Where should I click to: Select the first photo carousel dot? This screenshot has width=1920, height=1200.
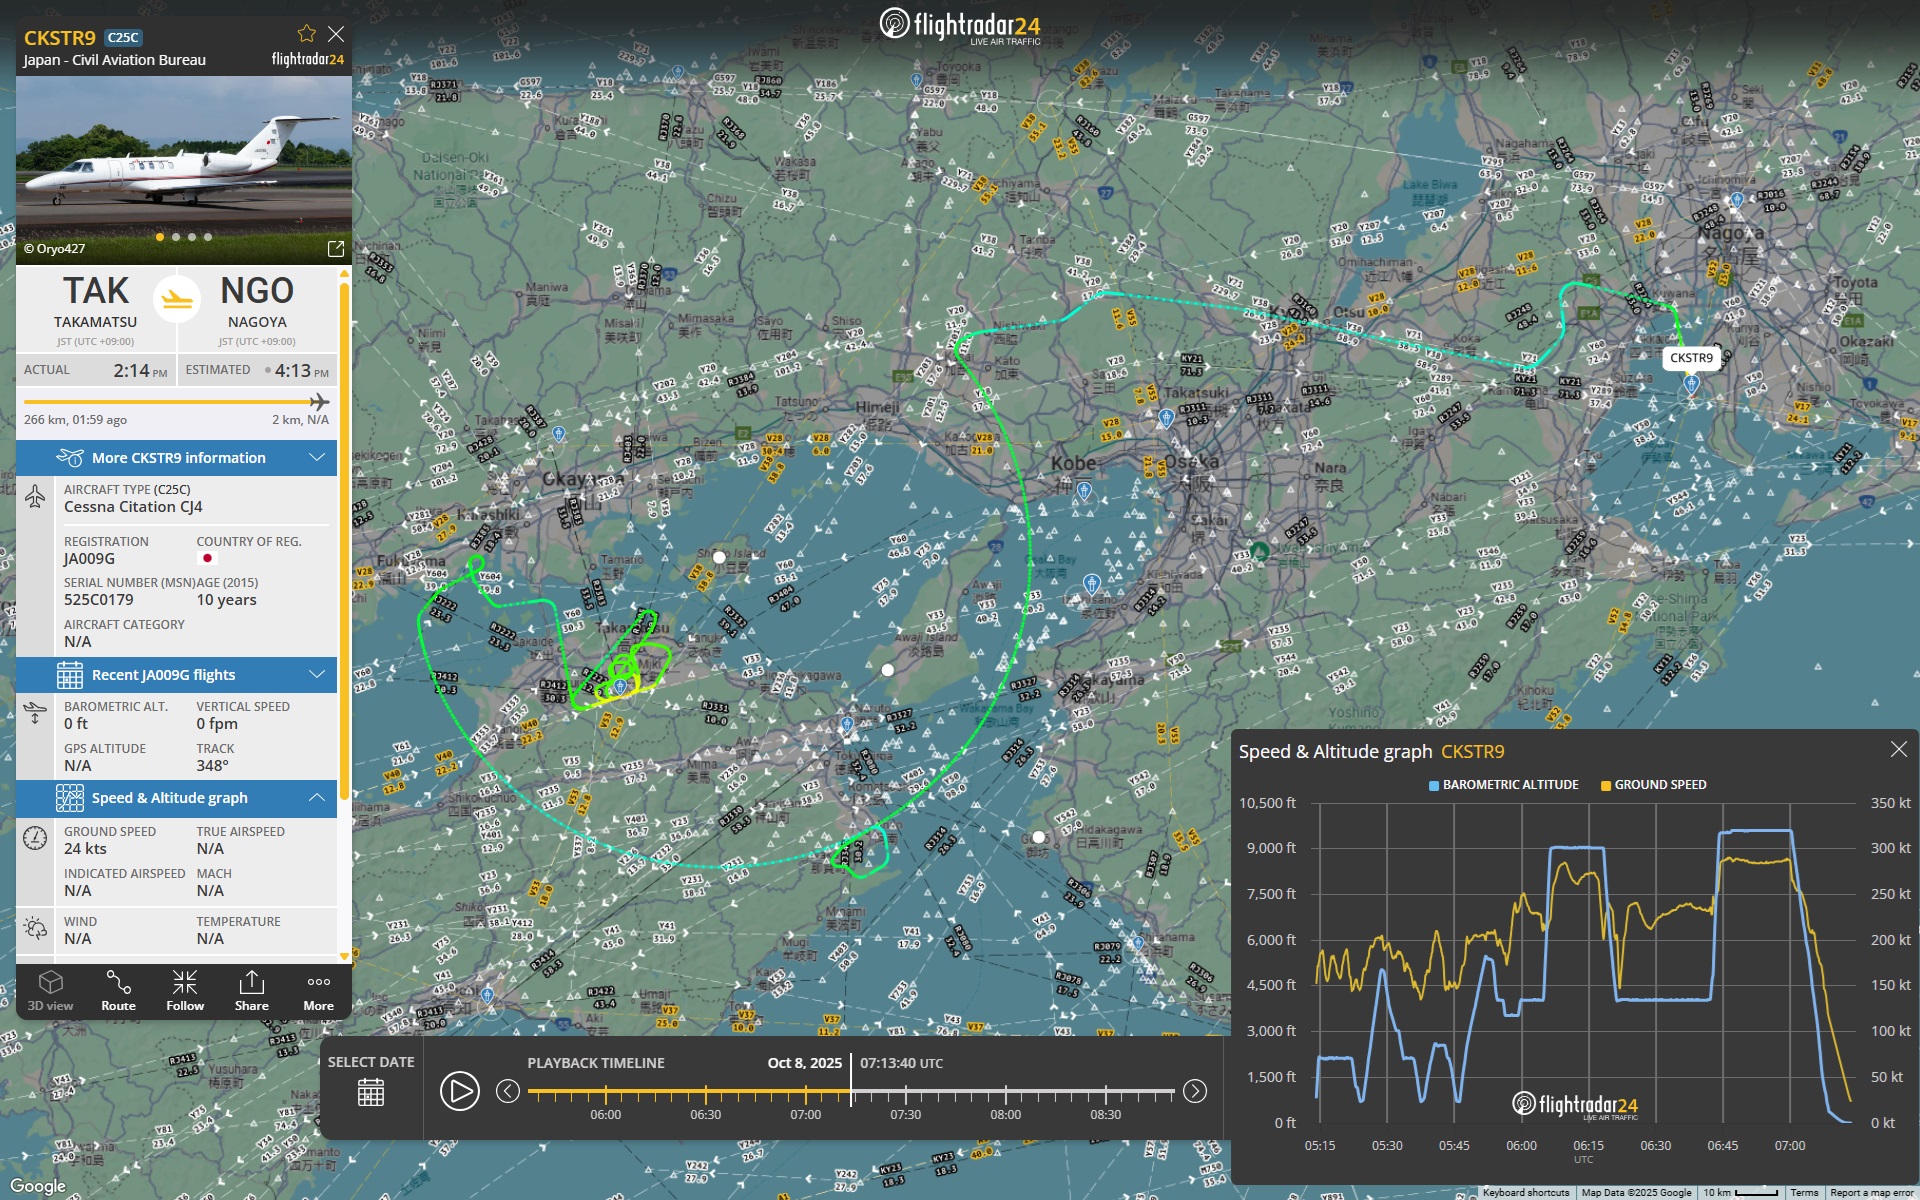159,237
